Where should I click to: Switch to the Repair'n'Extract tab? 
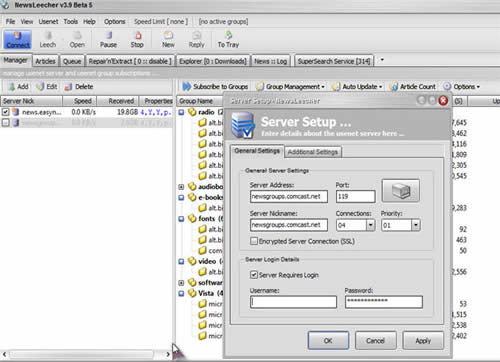coord(130,61)
